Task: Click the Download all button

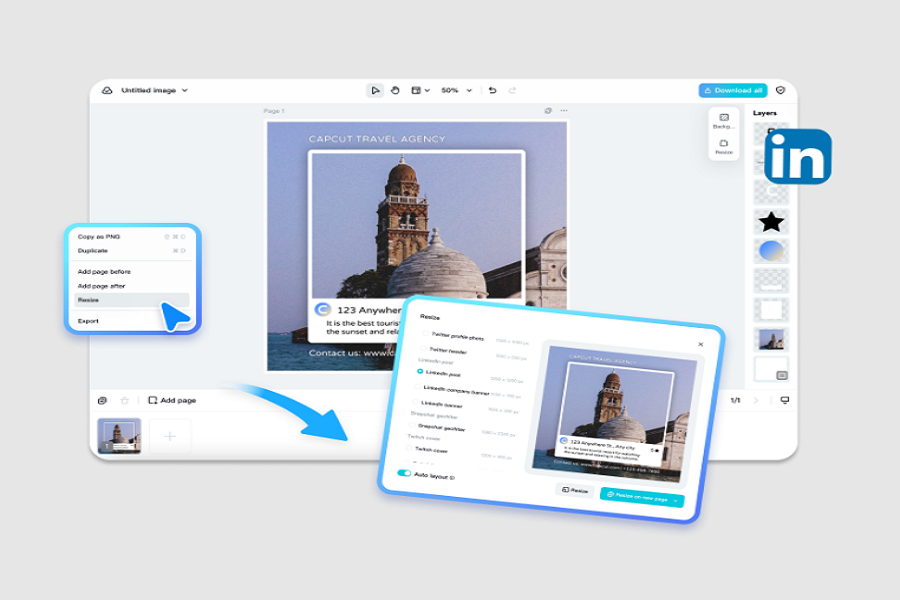Action: (x=733, y=91)
